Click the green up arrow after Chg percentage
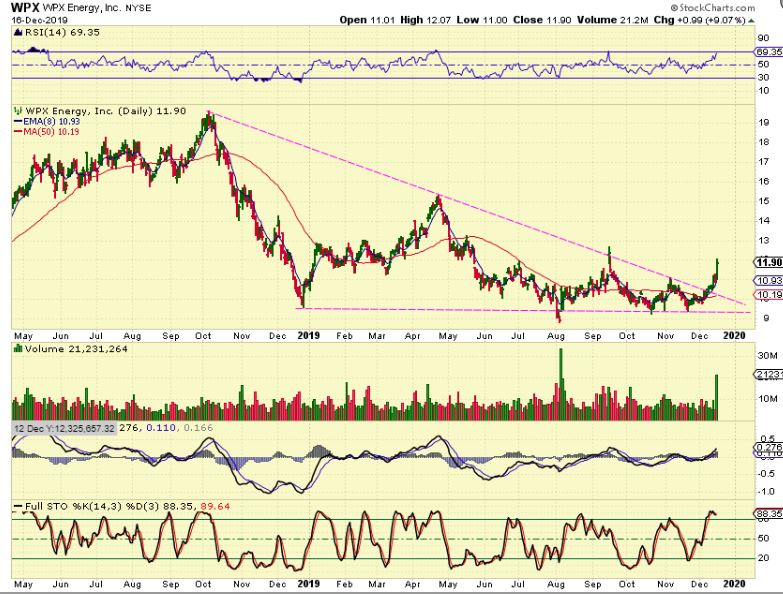 tap(751, 20)
